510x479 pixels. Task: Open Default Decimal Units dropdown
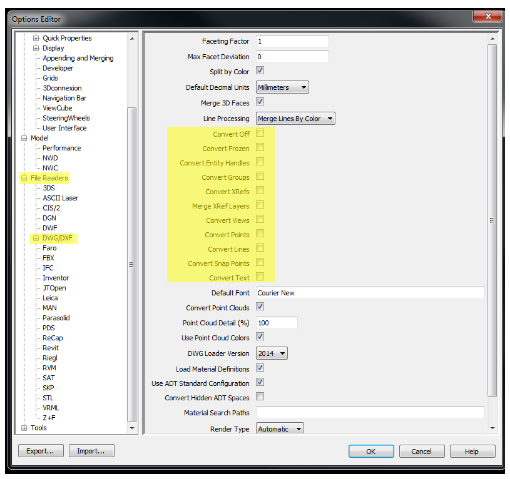282,87
